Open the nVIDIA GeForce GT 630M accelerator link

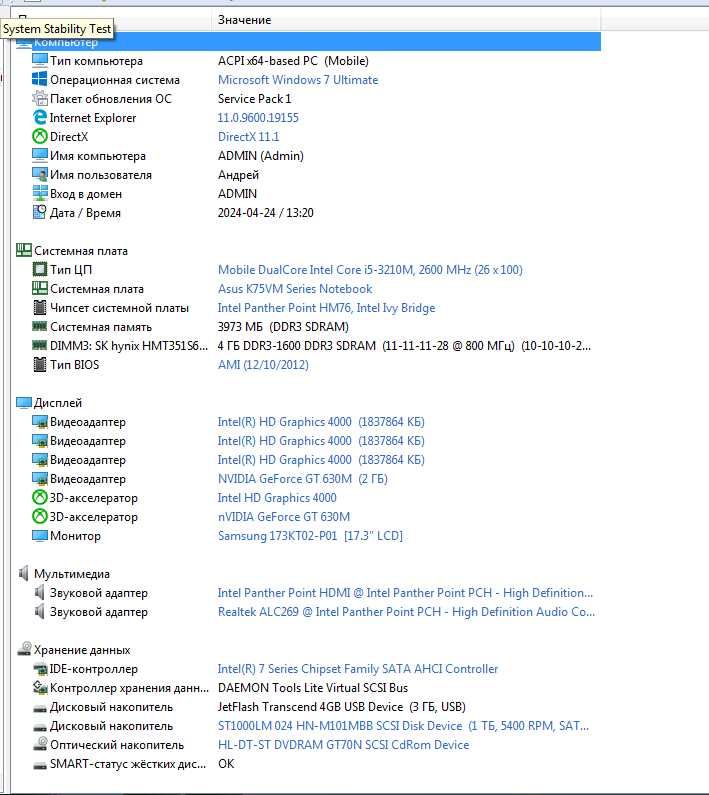point(284,517)
